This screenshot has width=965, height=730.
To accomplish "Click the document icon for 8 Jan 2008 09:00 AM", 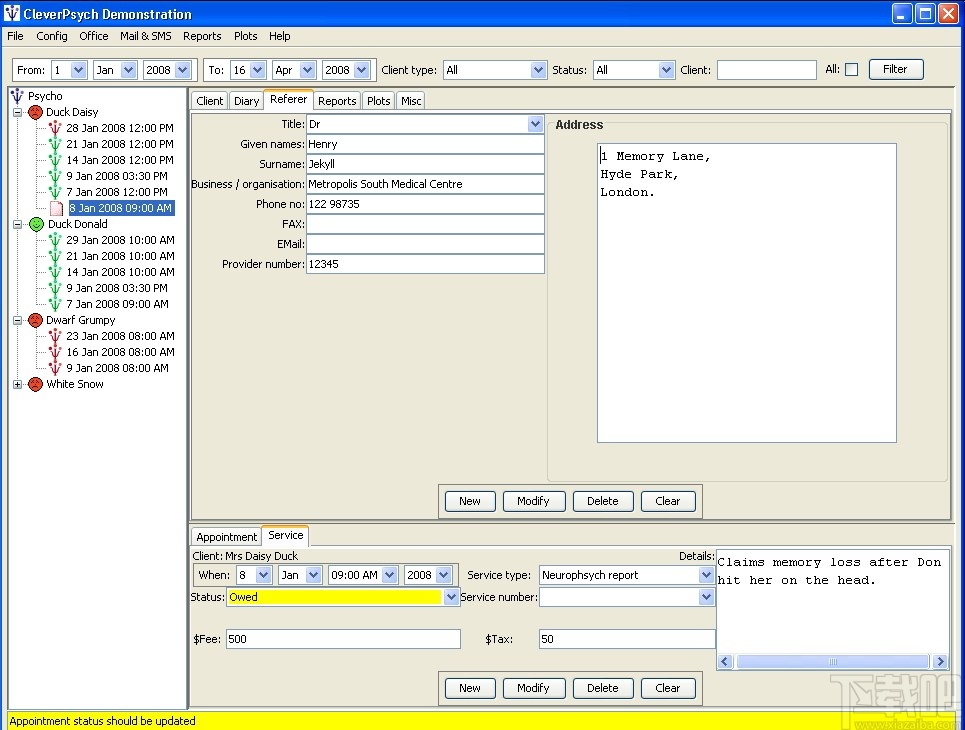I will coord(57,209).
